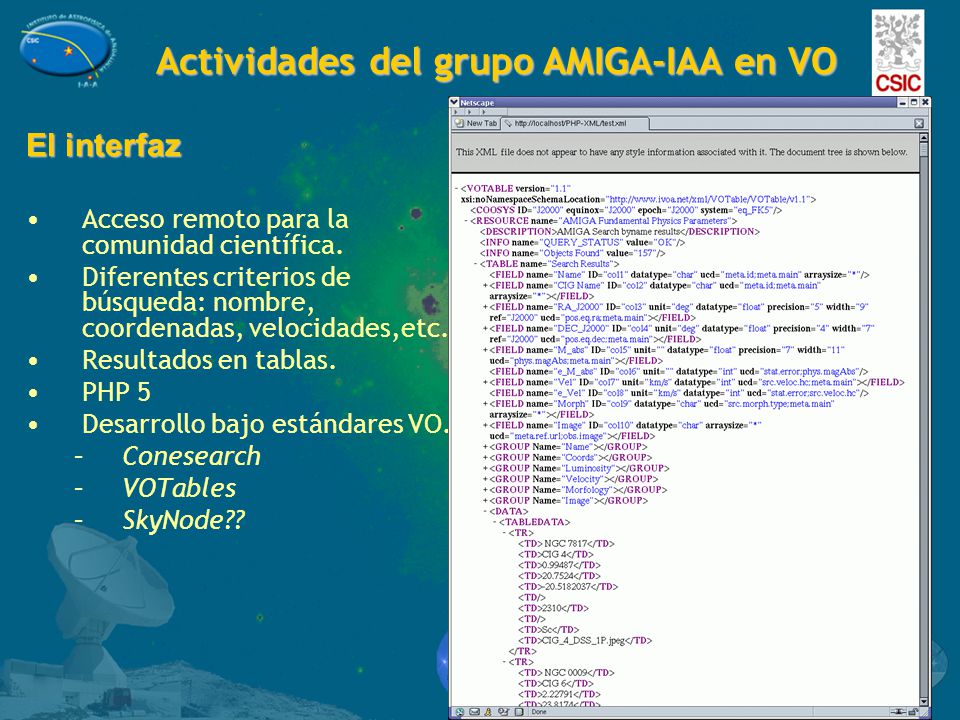
Task: Click the scrollbar up arrow in Netscape
Action: (x=924, y=138)
